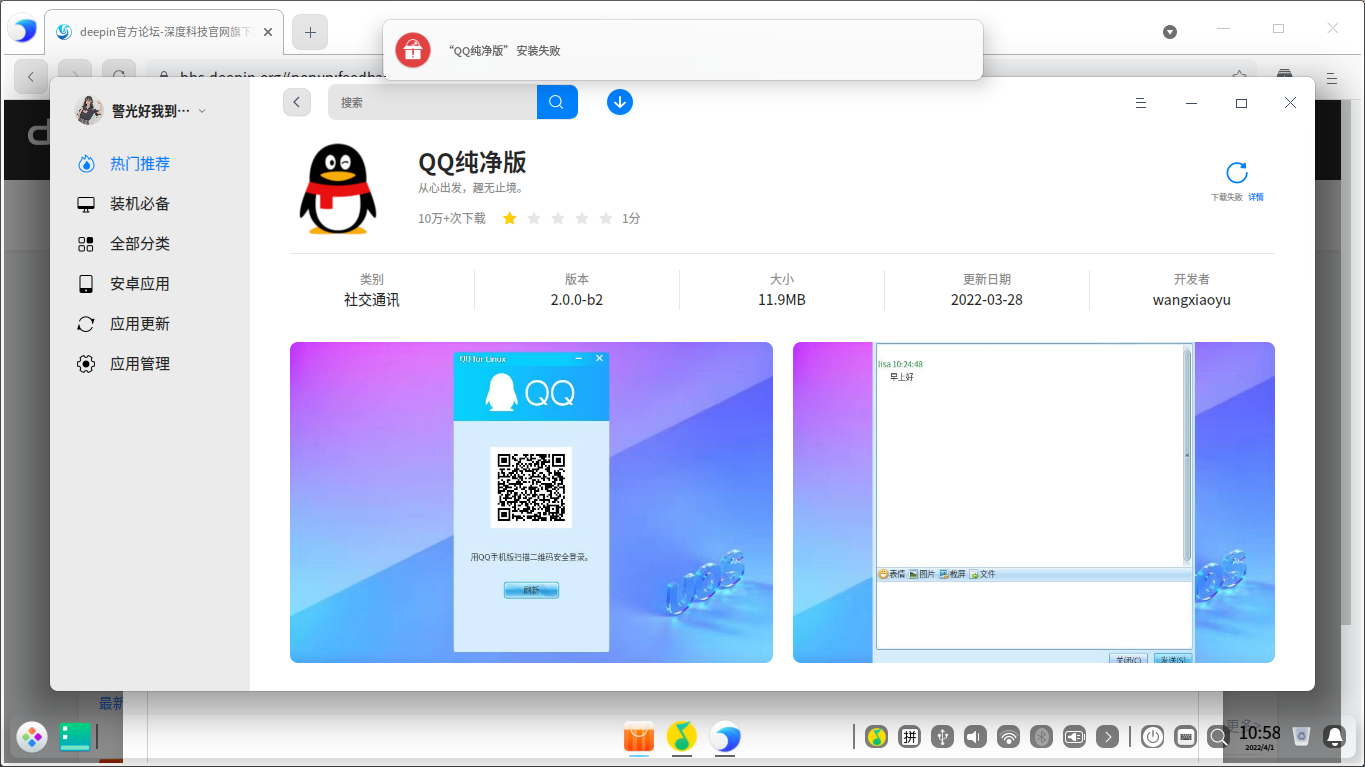Image resolution: width=1365 pixels, height=767 pixels.
Task: Click the power button in the dock
Action: point(1153,738)
